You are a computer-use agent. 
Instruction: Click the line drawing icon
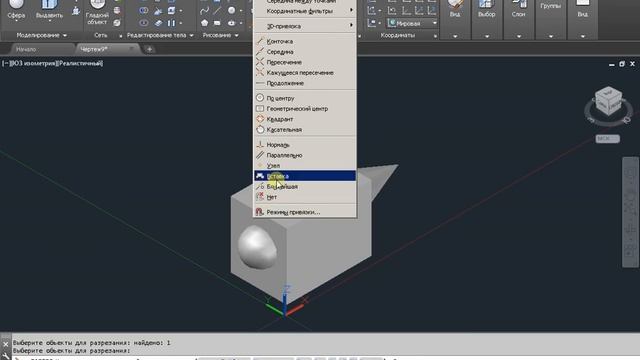coord(217,11)
